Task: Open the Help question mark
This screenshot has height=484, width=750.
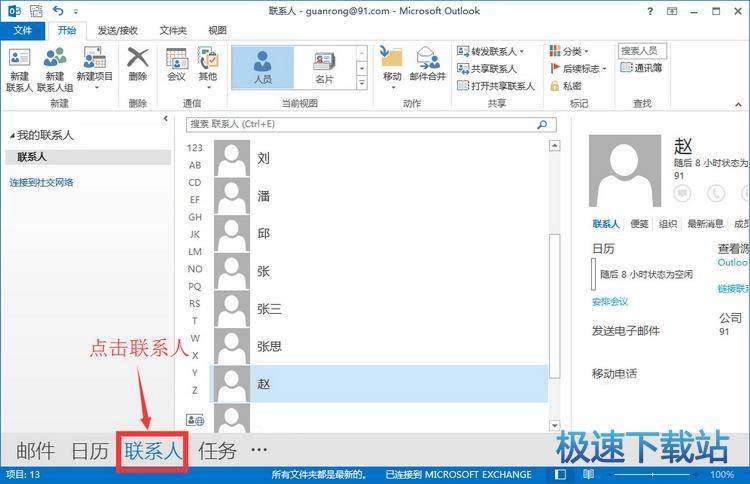Action: coord(650,11)
